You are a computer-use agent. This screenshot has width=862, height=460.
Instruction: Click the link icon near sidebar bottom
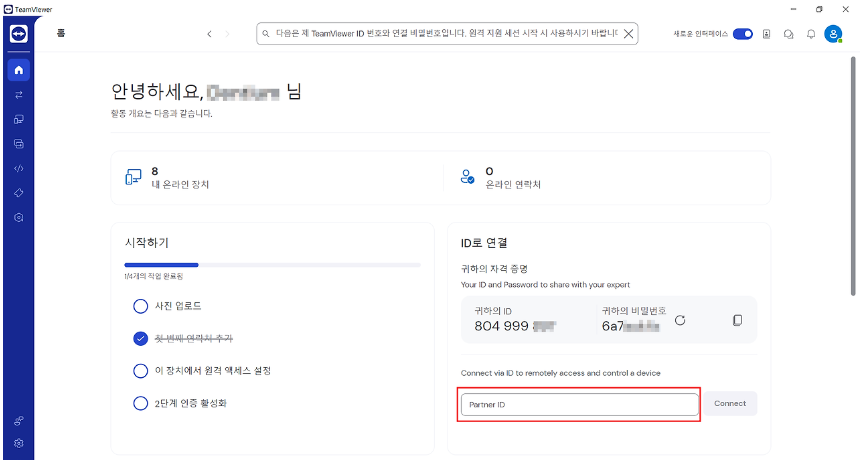[x=19, y=421]
